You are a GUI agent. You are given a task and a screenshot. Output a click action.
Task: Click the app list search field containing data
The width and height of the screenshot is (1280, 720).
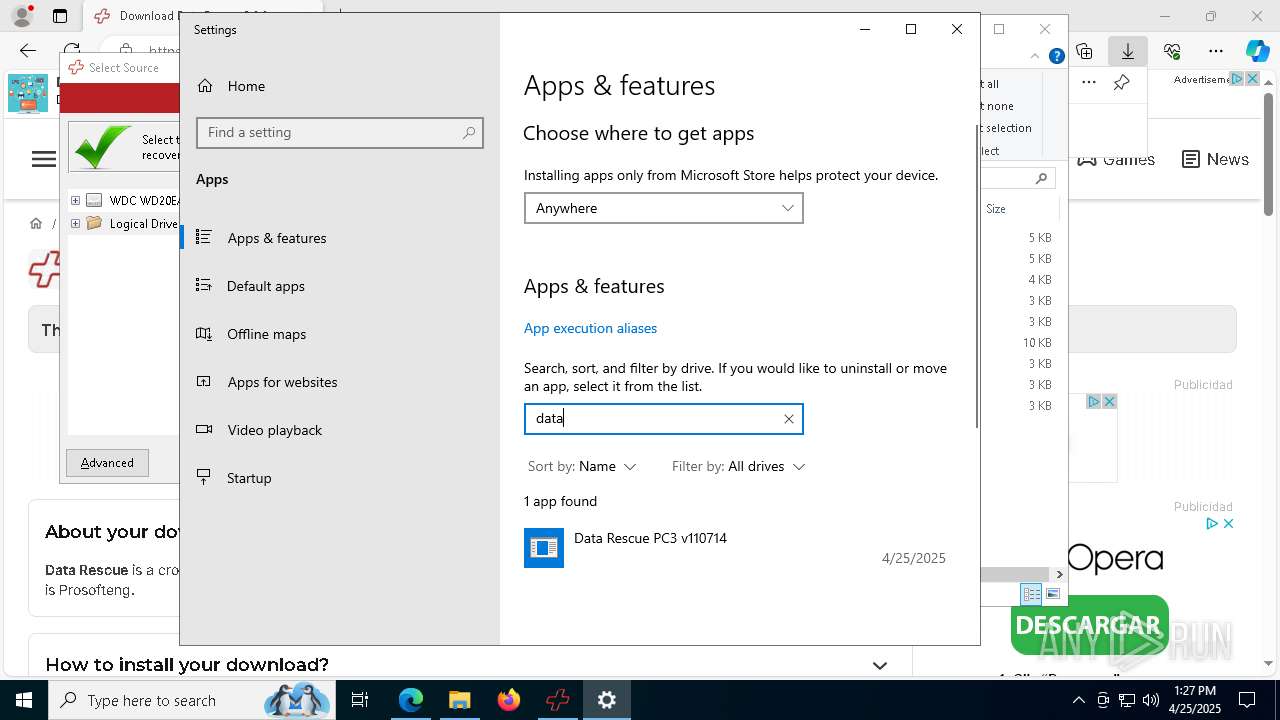[x=663, y=419]
